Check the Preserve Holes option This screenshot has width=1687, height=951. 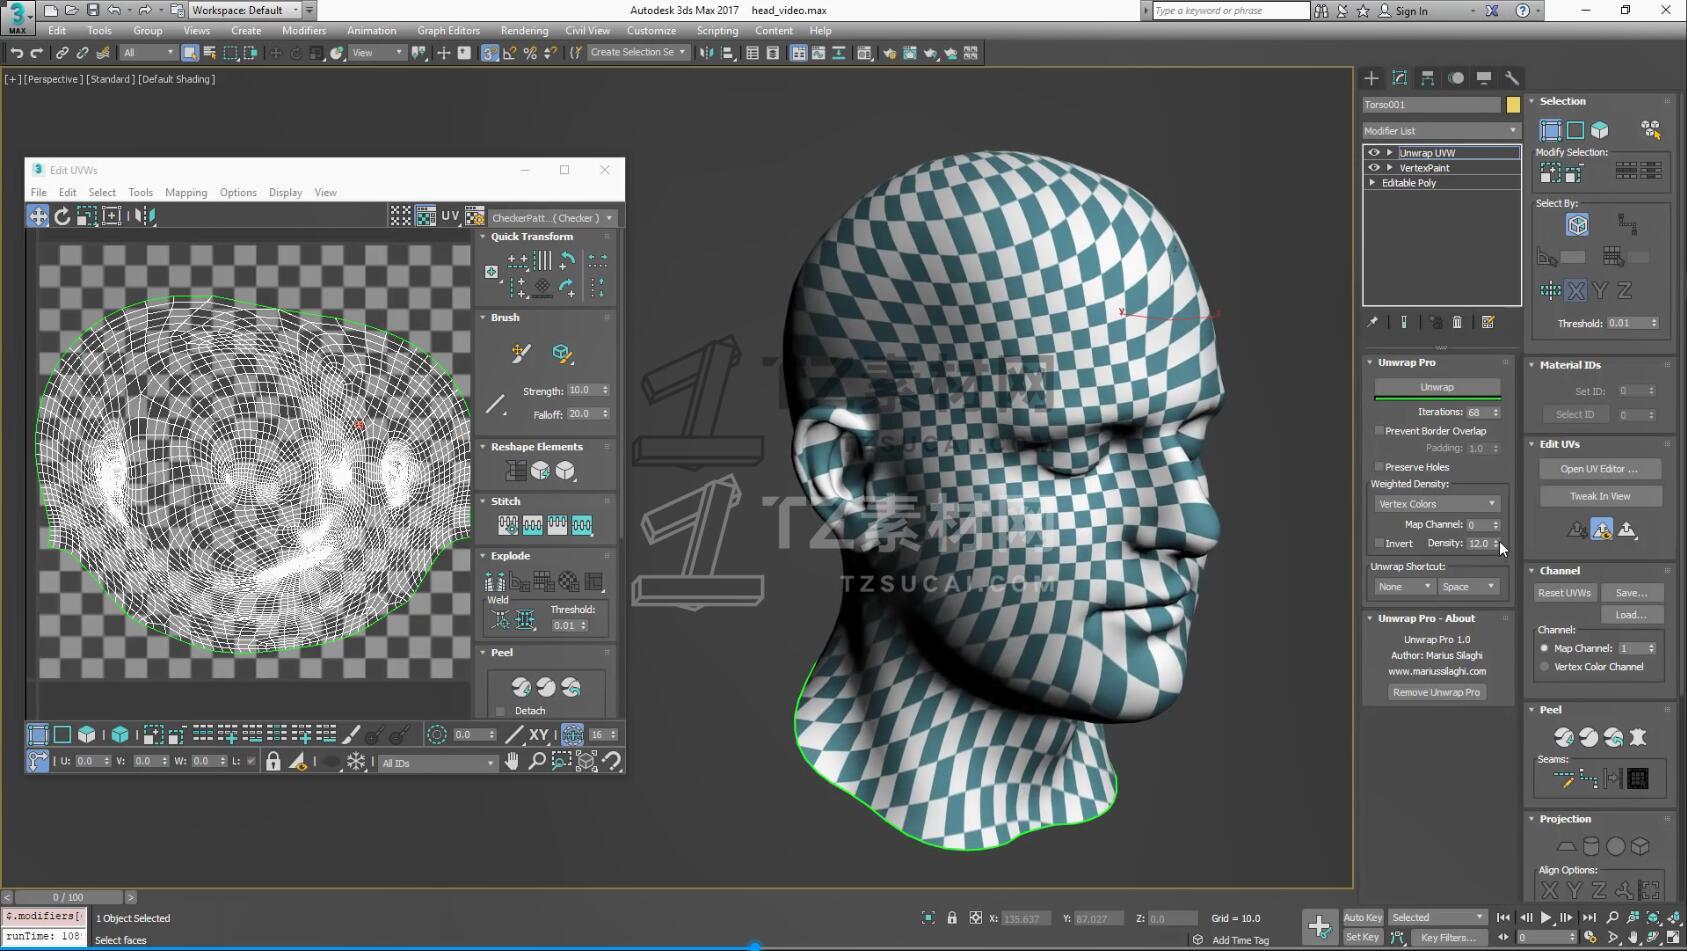click(1379, 467)
